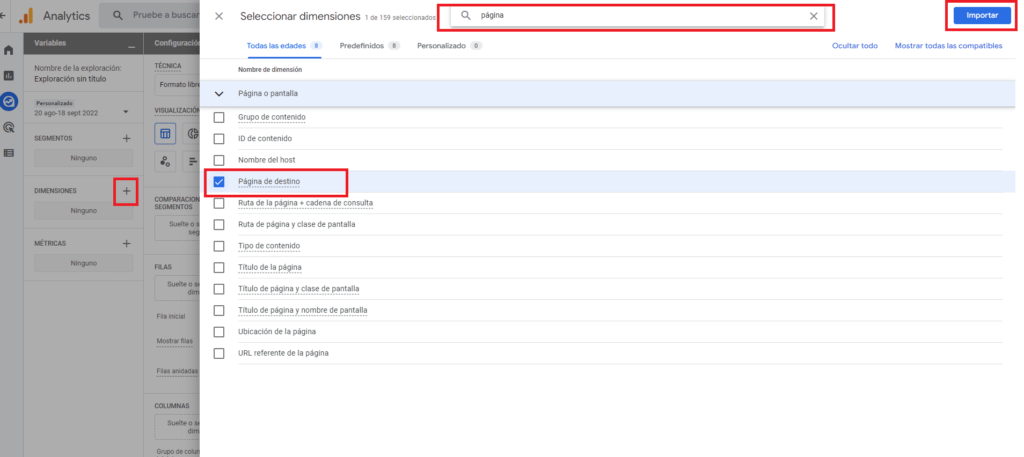
Task: Click the magnifier in dimension search box
Action: tap(466, 16)
